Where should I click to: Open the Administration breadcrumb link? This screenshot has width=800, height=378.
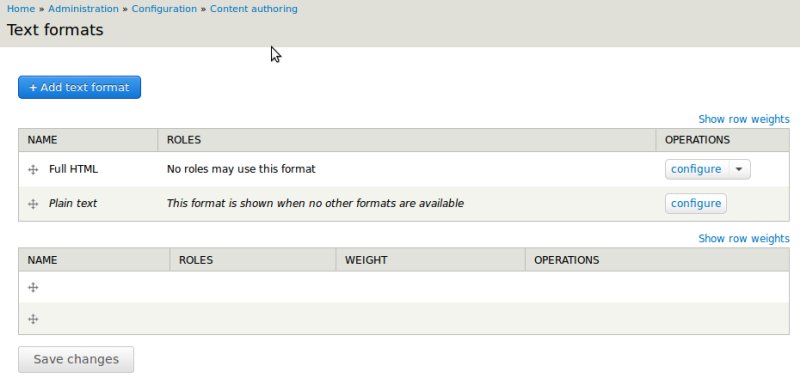83,9
